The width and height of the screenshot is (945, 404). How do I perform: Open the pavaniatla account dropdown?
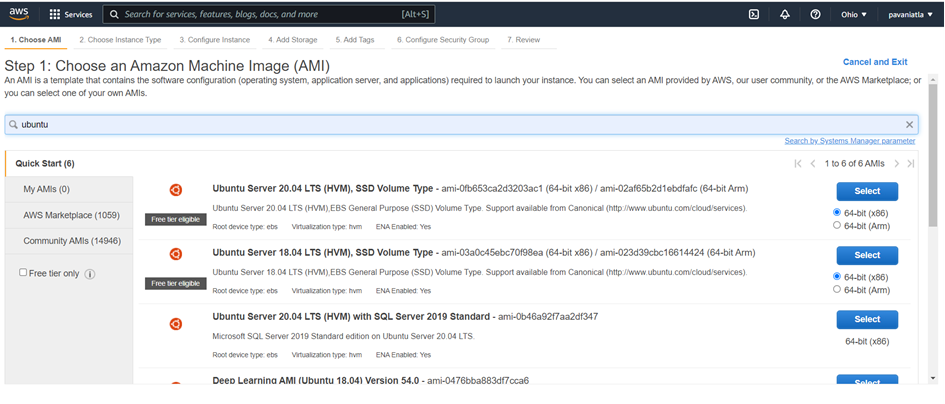(x=911, y=14)
